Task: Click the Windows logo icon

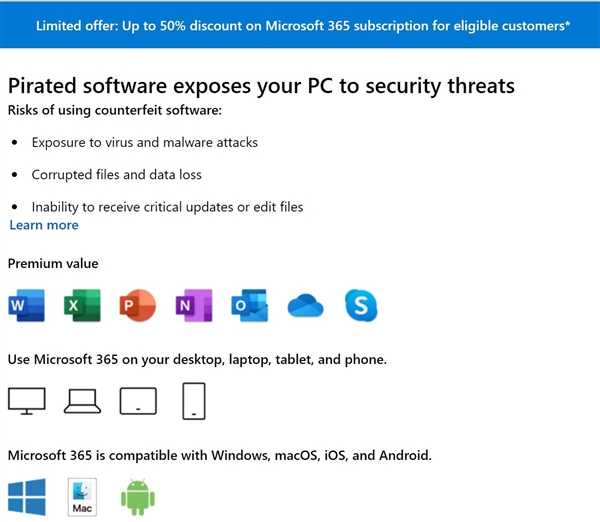Action: click(26, 496)
